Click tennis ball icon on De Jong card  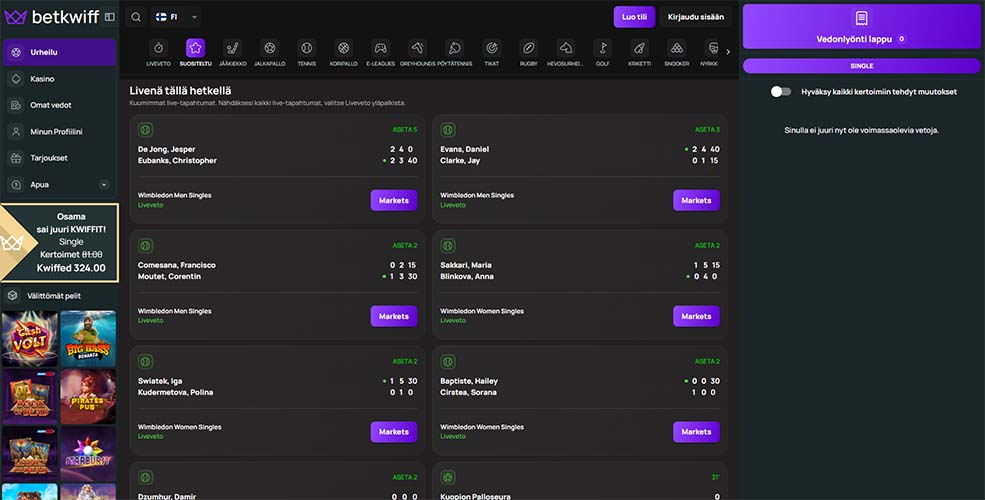tap(145, 130)
